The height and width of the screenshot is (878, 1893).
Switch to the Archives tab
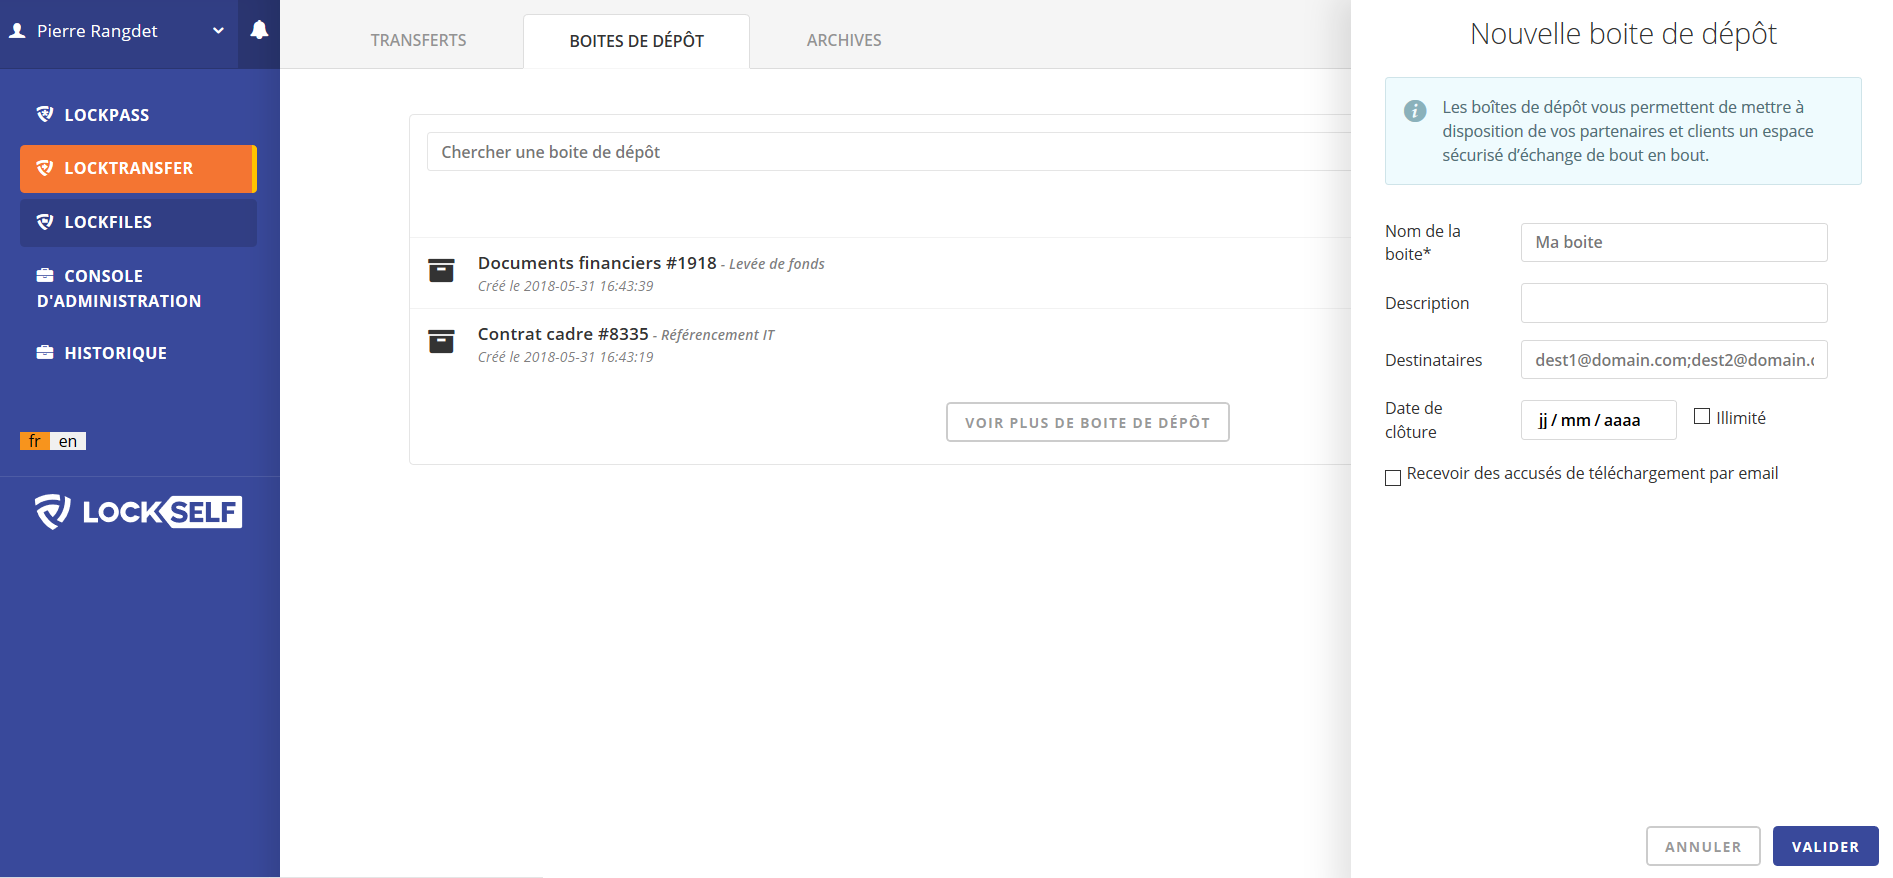point(844,41)
